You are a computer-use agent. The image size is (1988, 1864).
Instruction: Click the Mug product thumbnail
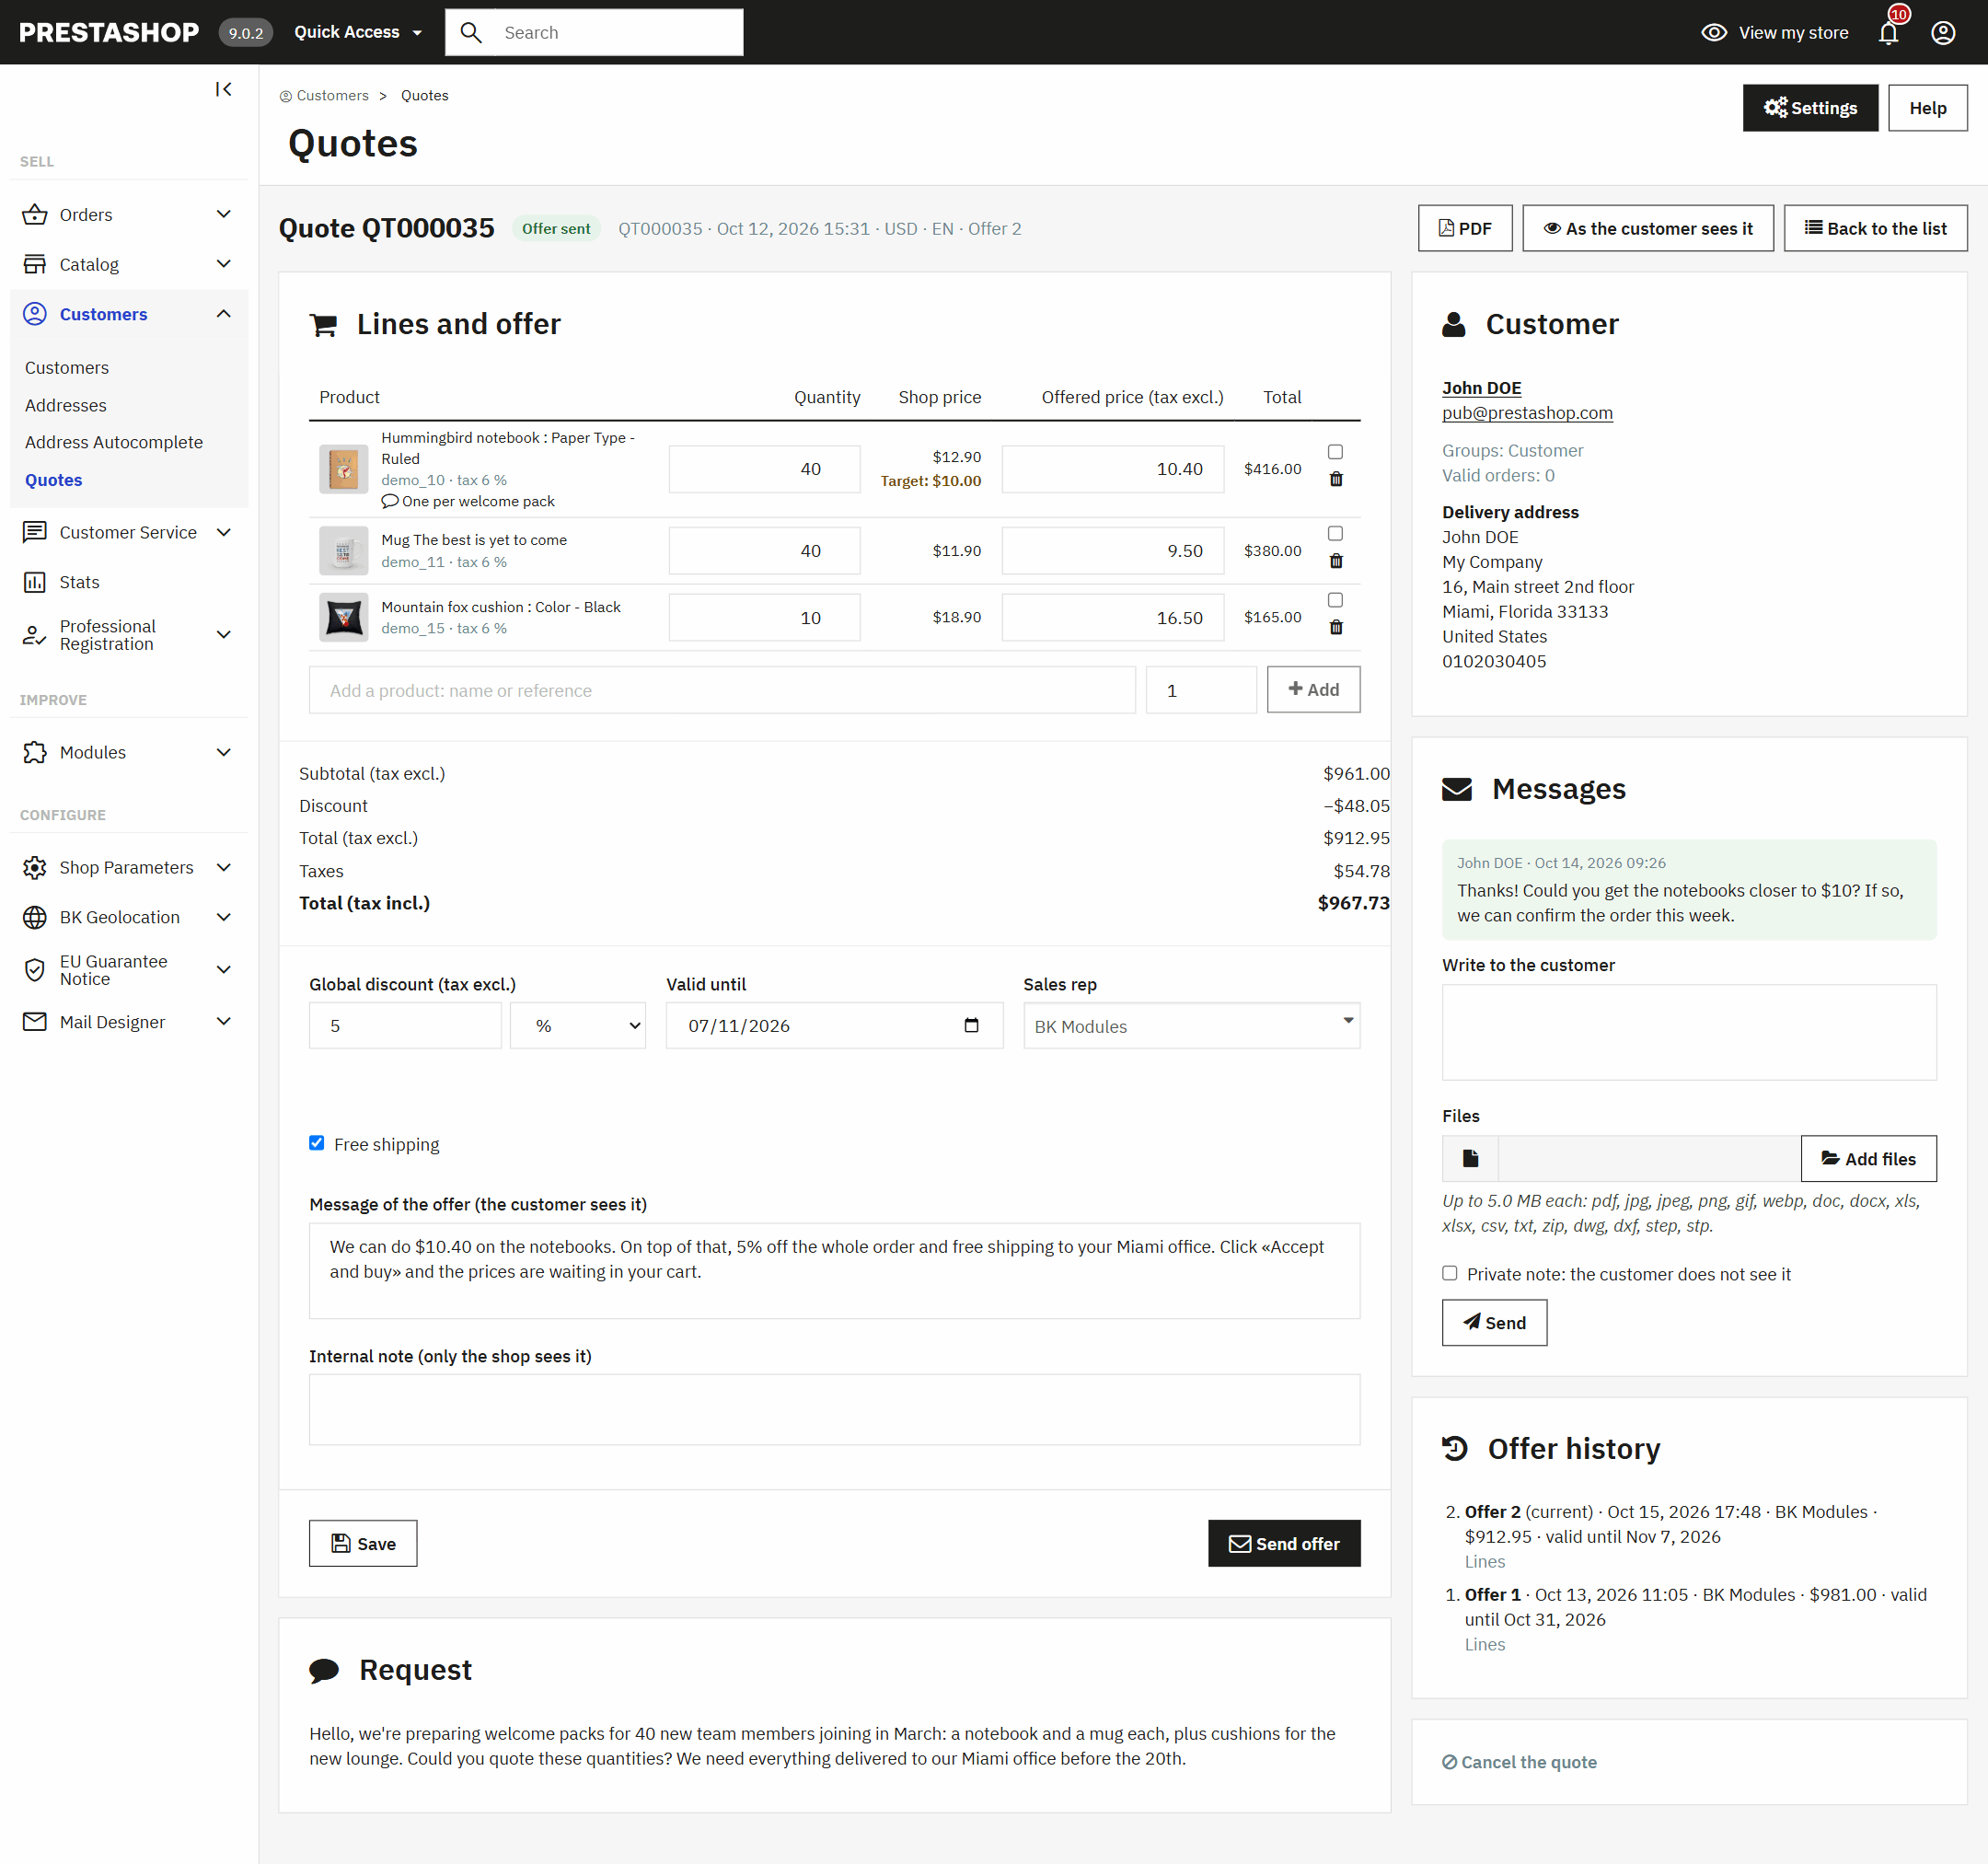pyautogui.click(x=343, y=551)
